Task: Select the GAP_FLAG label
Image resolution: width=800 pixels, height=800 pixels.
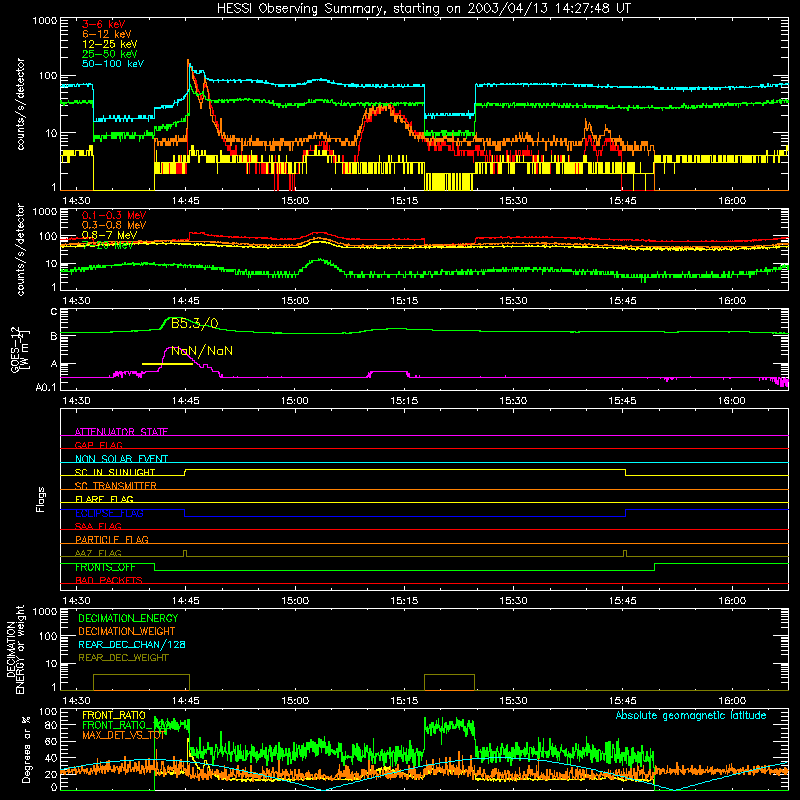Action: (98, 445)
